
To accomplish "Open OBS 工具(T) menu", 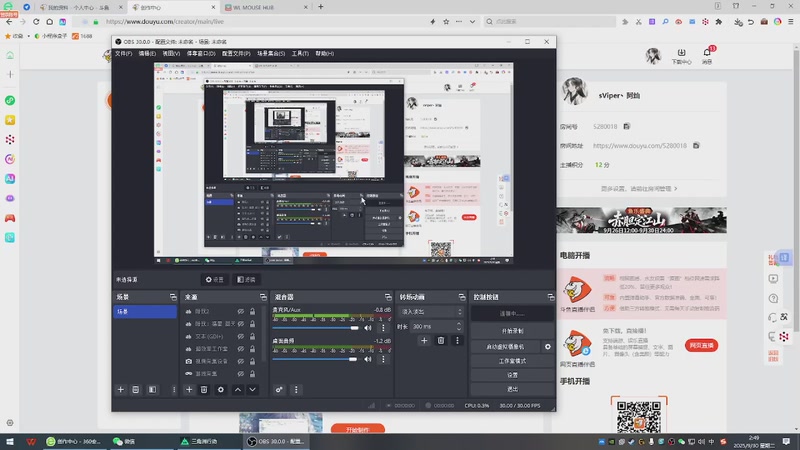I will pyautogui.click(x=300, y=54).
